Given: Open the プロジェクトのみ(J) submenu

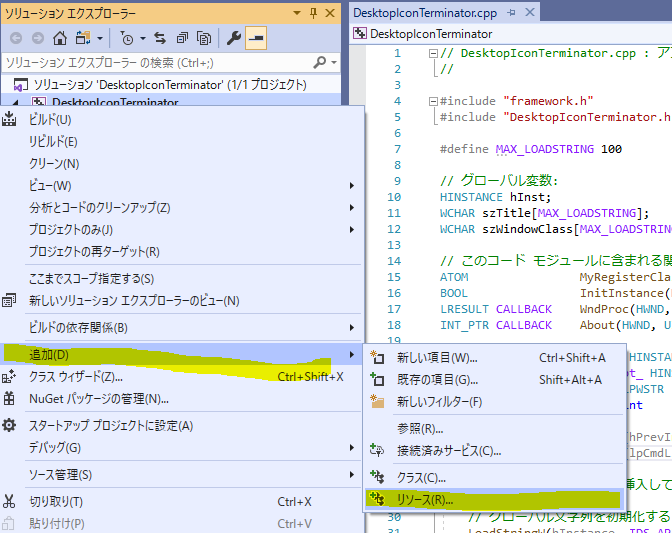Looking at the screenshot, I should pyautogui.click(x=182, y=230).
